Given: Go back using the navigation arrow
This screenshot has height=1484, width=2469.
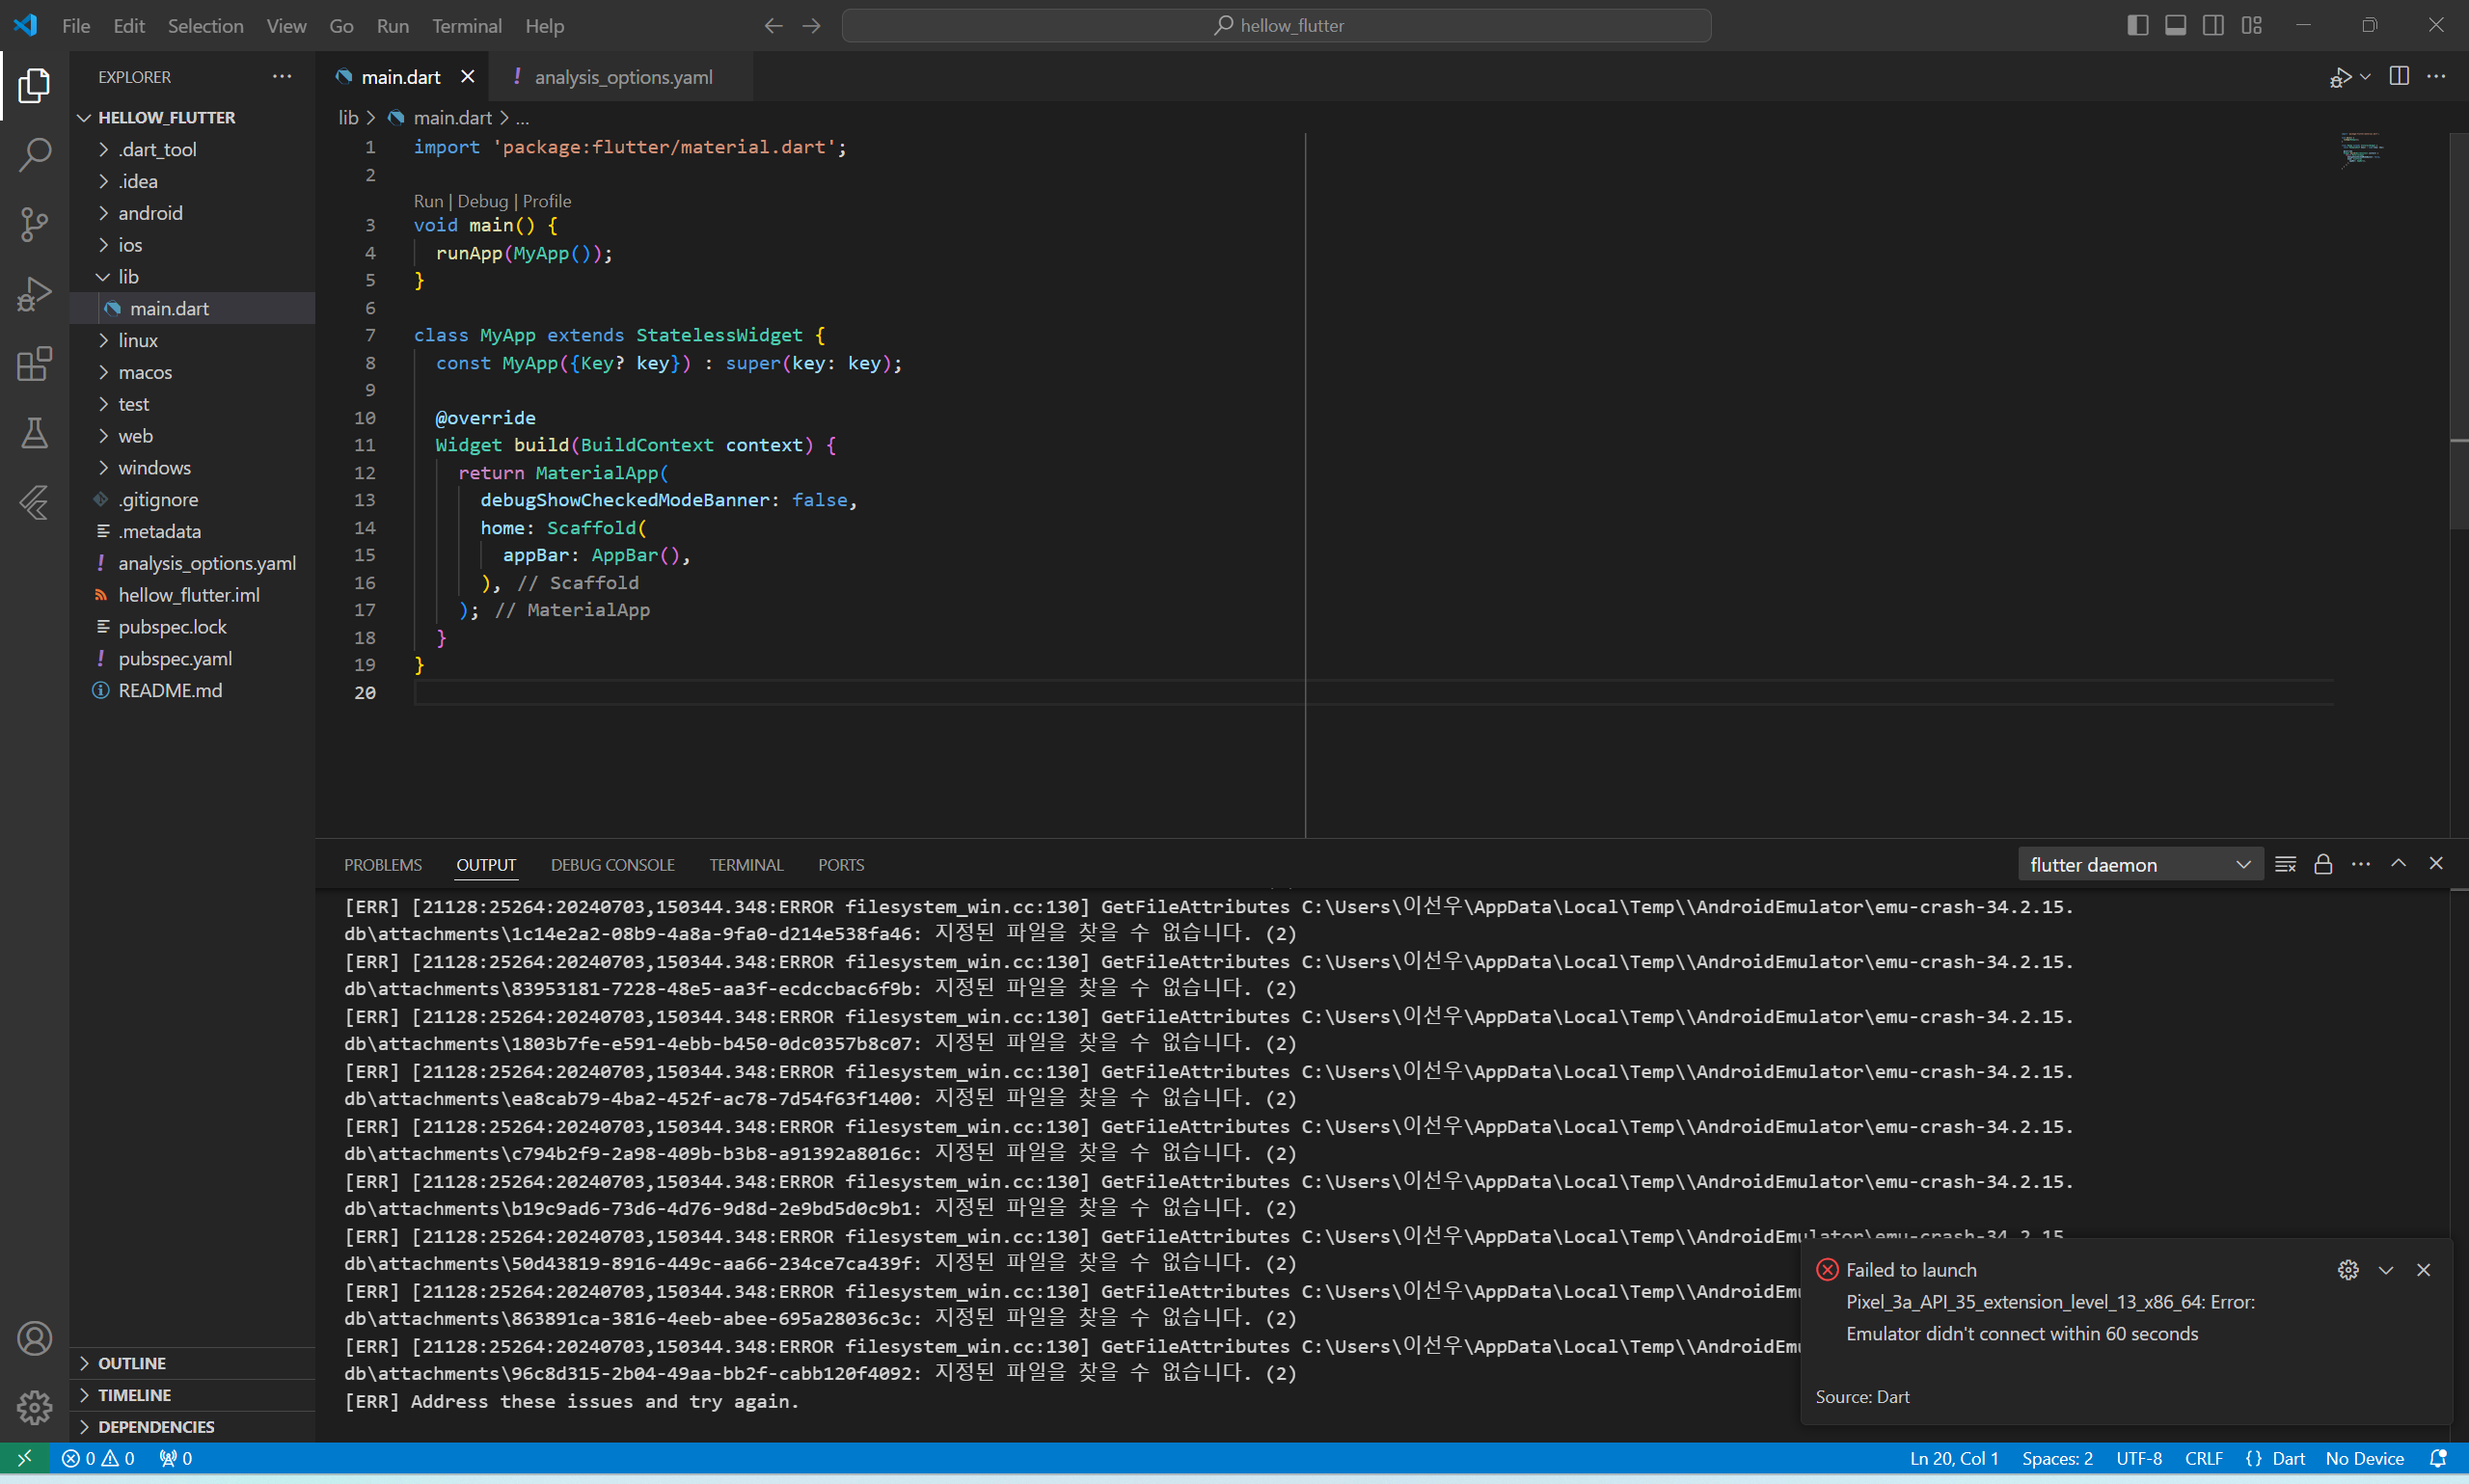Looking at the screenshot, I should click(x=773, y=26).
